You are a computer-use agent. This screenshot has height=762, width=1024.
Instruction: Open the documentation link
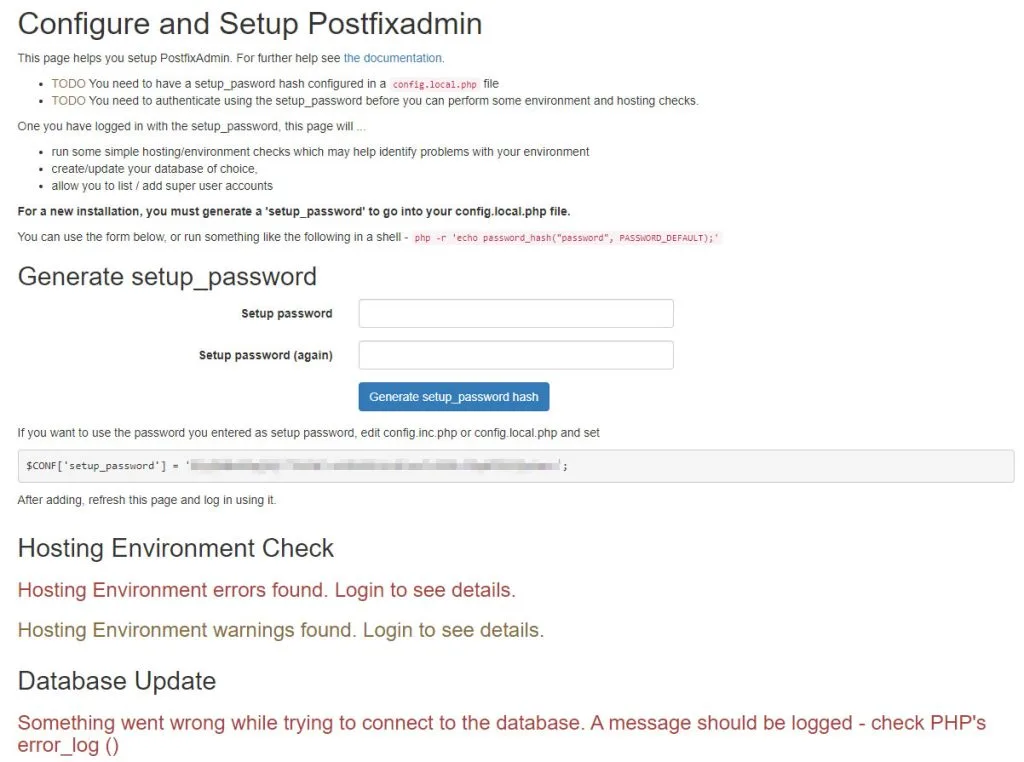(393, 58)
